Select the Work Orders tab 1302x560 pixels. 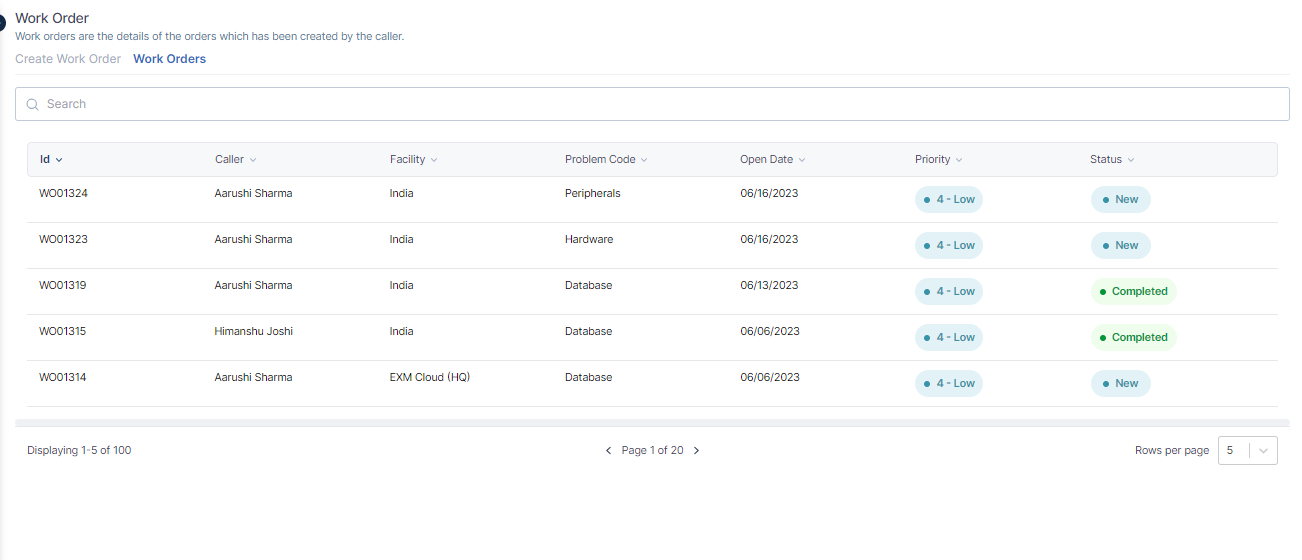tap(169, 59)
